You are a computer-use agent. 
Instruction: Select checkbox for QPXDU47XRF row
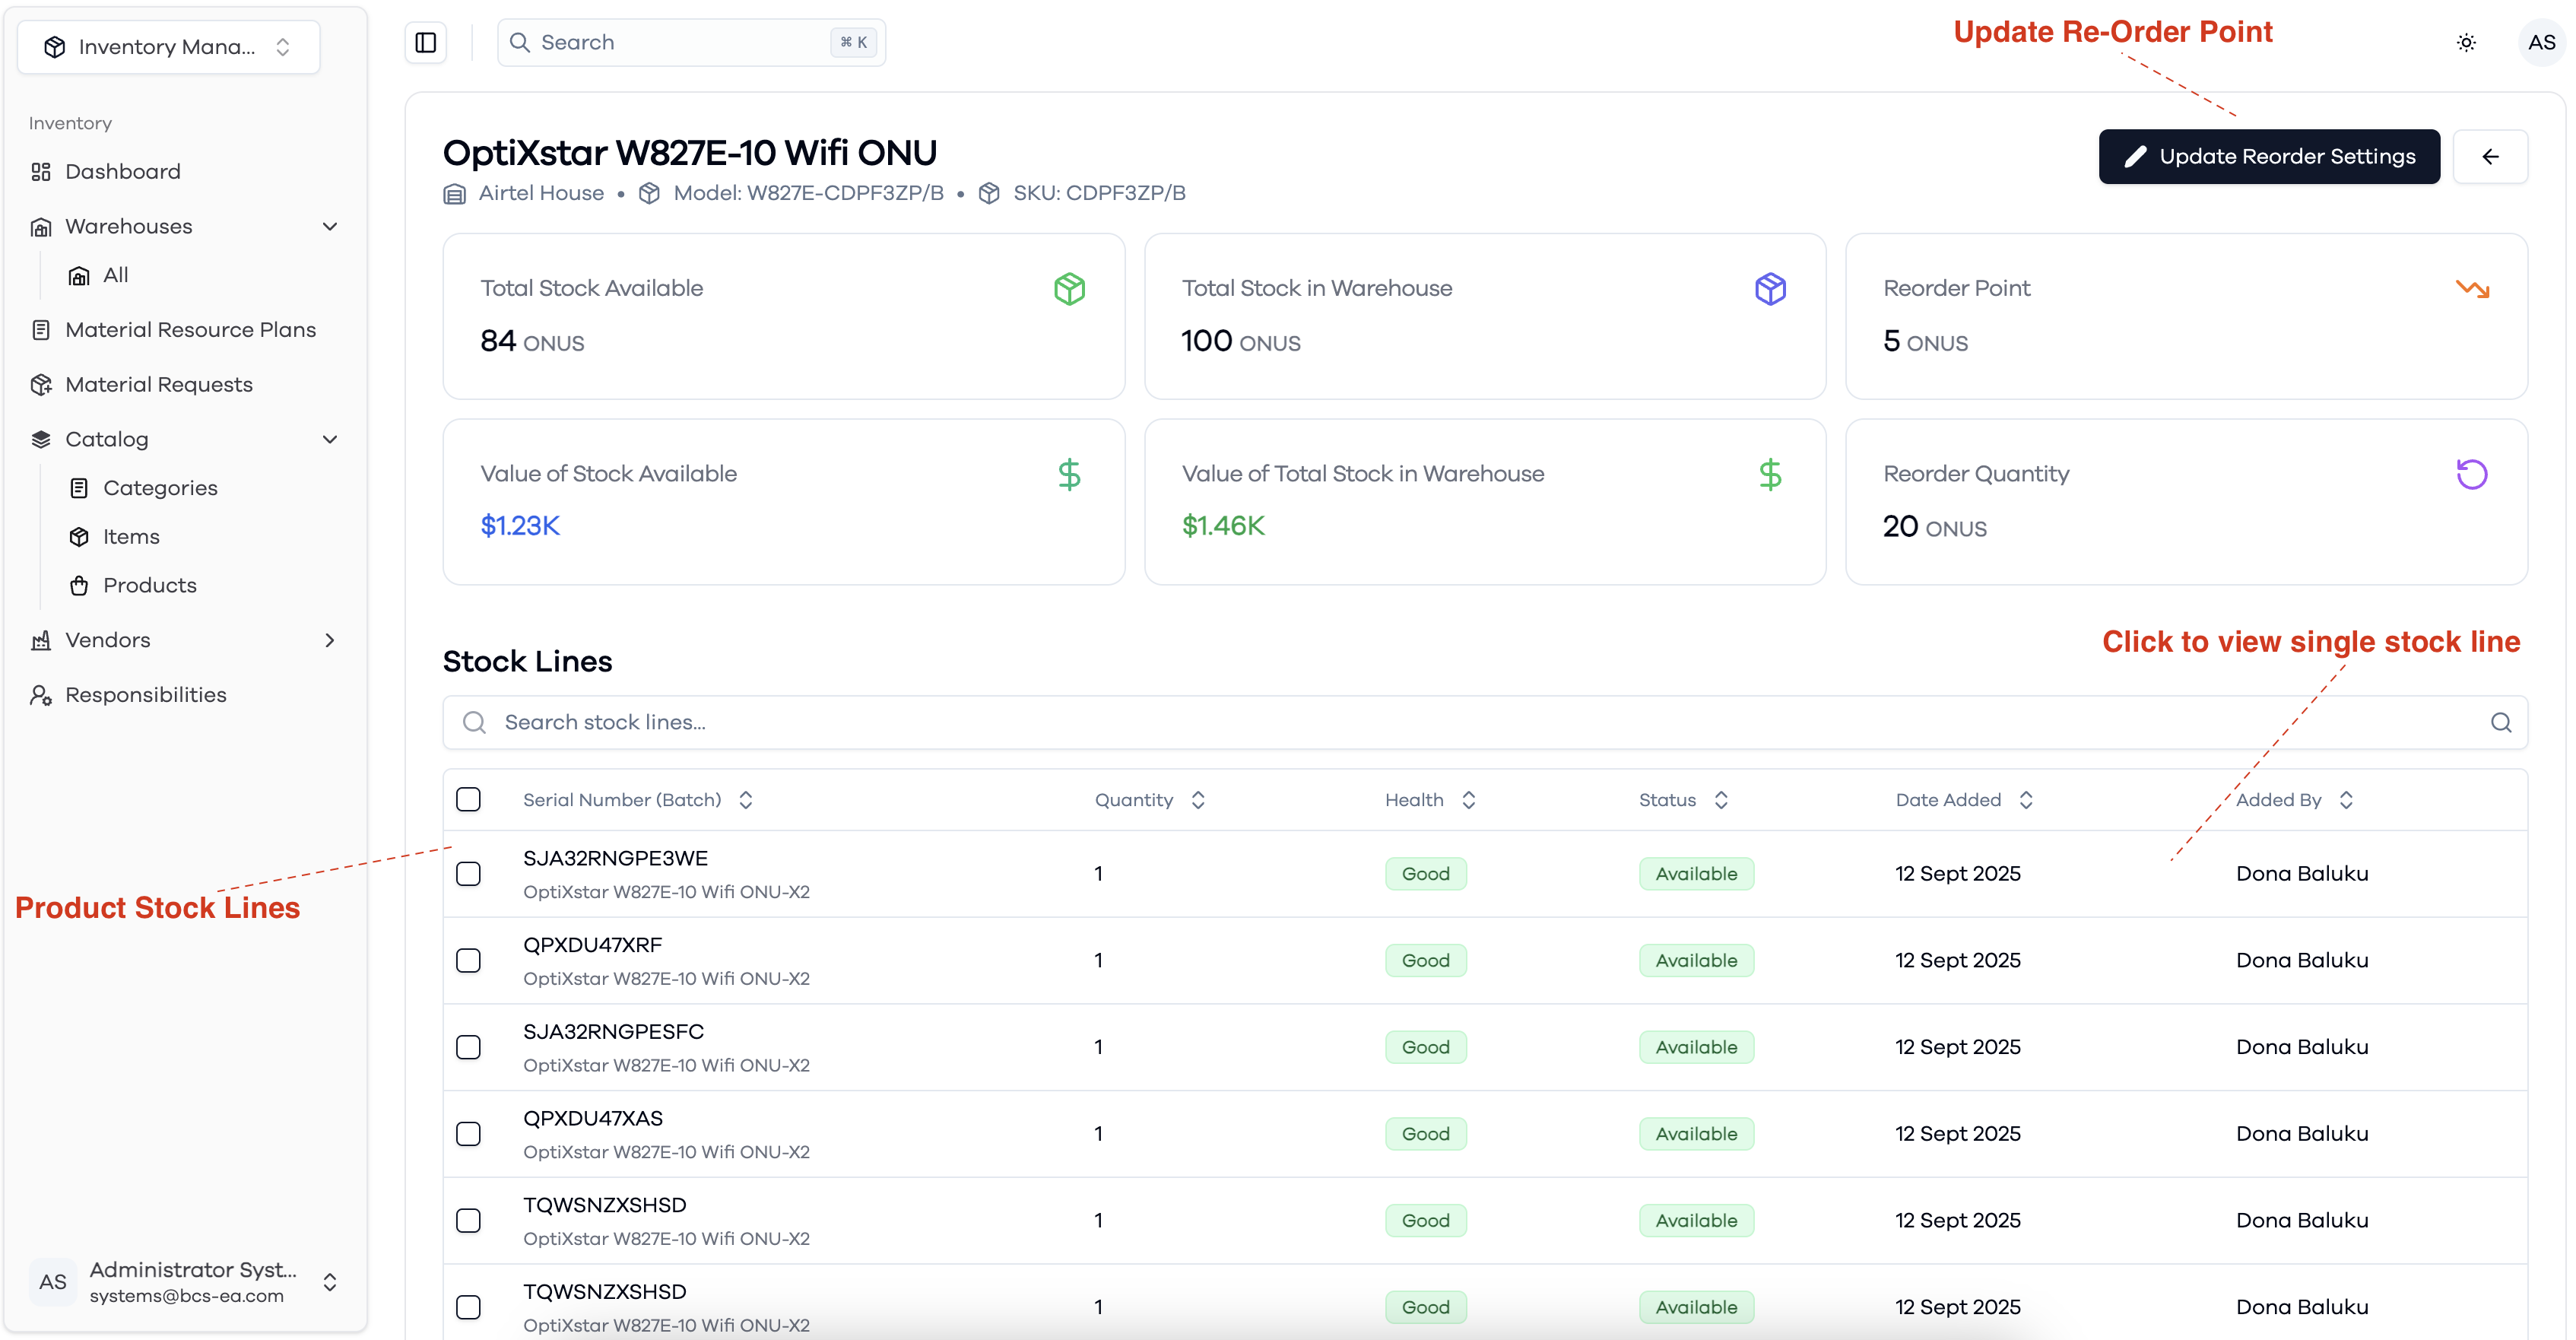click(x=468, y=960)
